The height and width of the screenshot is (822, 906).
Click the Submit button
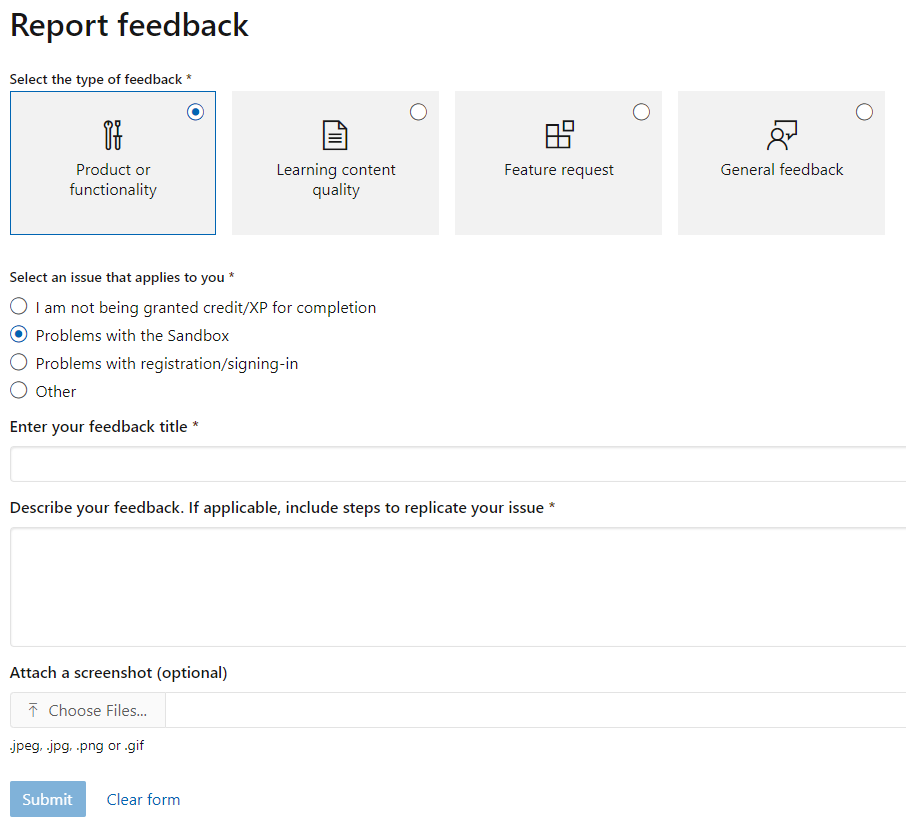pyautogui.click(x=47, y=799)
